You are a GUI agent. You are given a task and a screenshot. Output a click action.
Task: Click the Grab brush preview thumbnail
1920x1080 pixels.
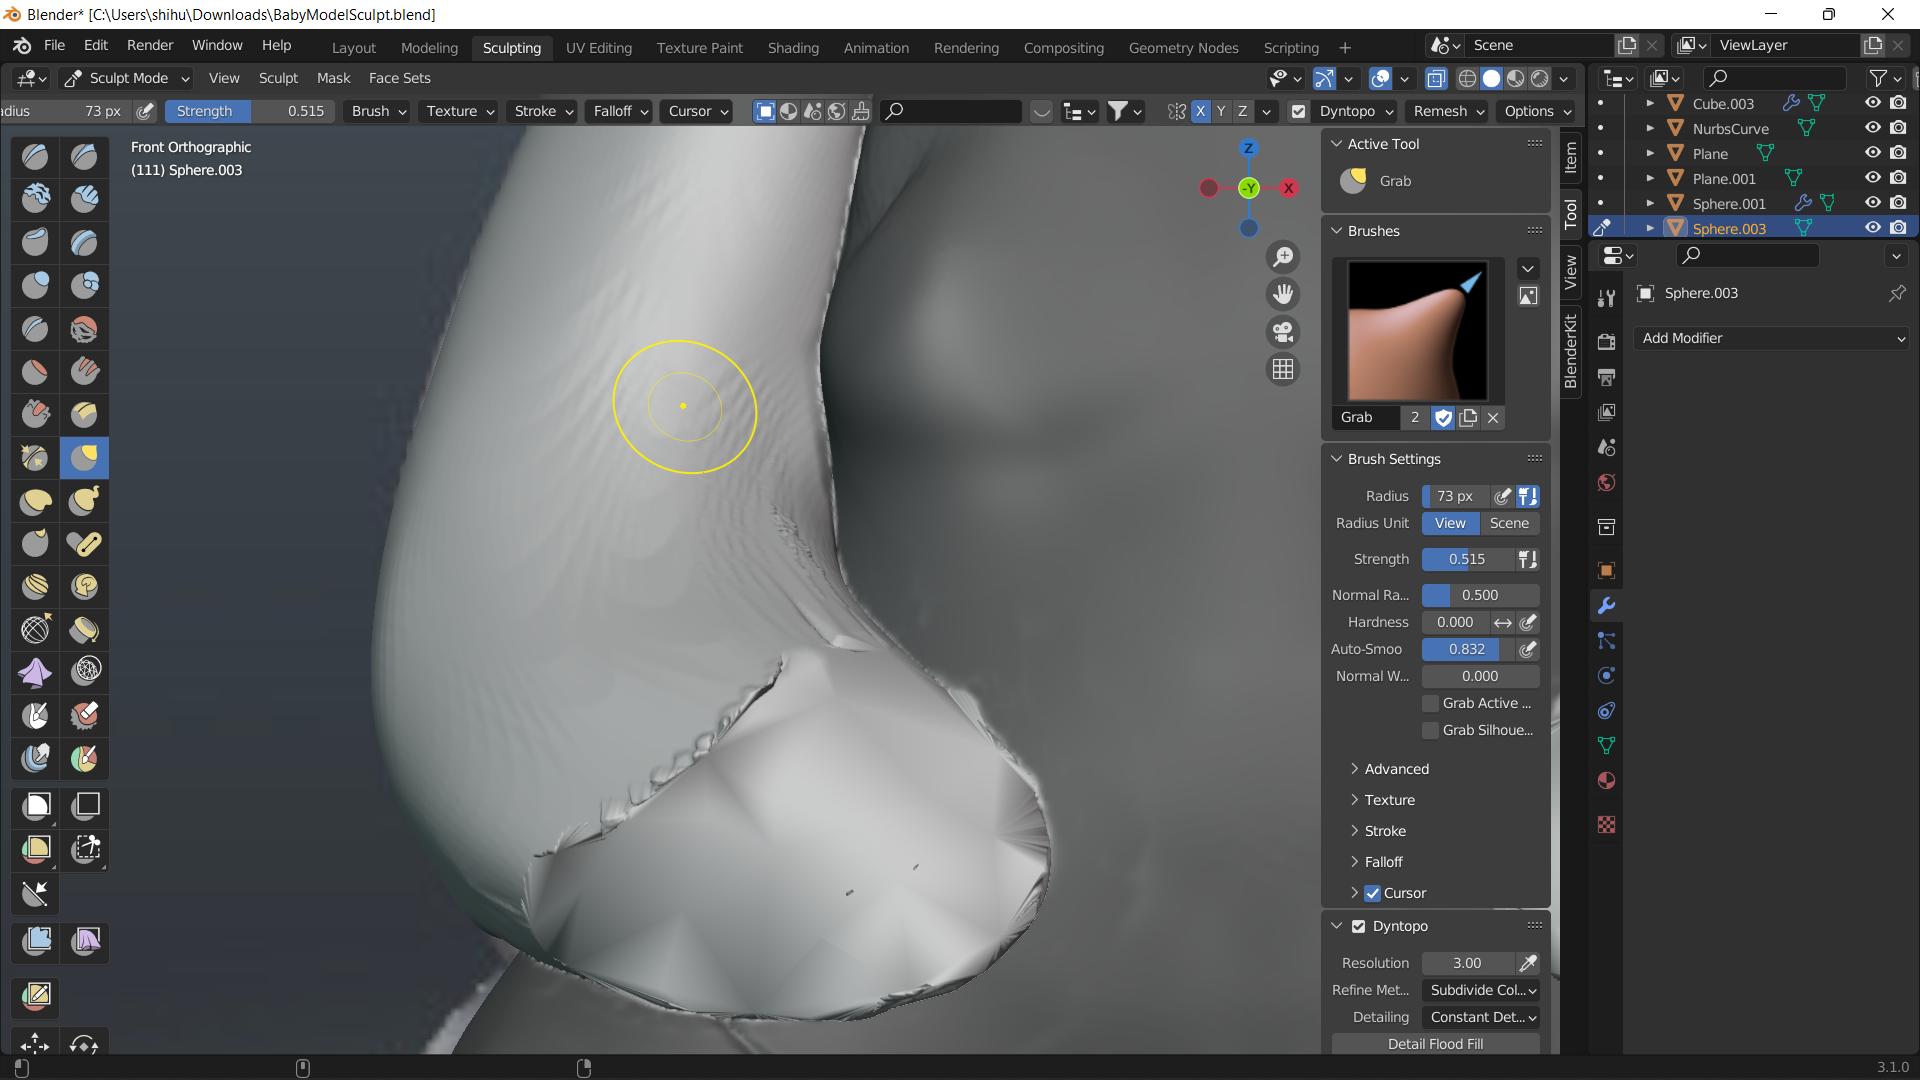coord(1416,330)
